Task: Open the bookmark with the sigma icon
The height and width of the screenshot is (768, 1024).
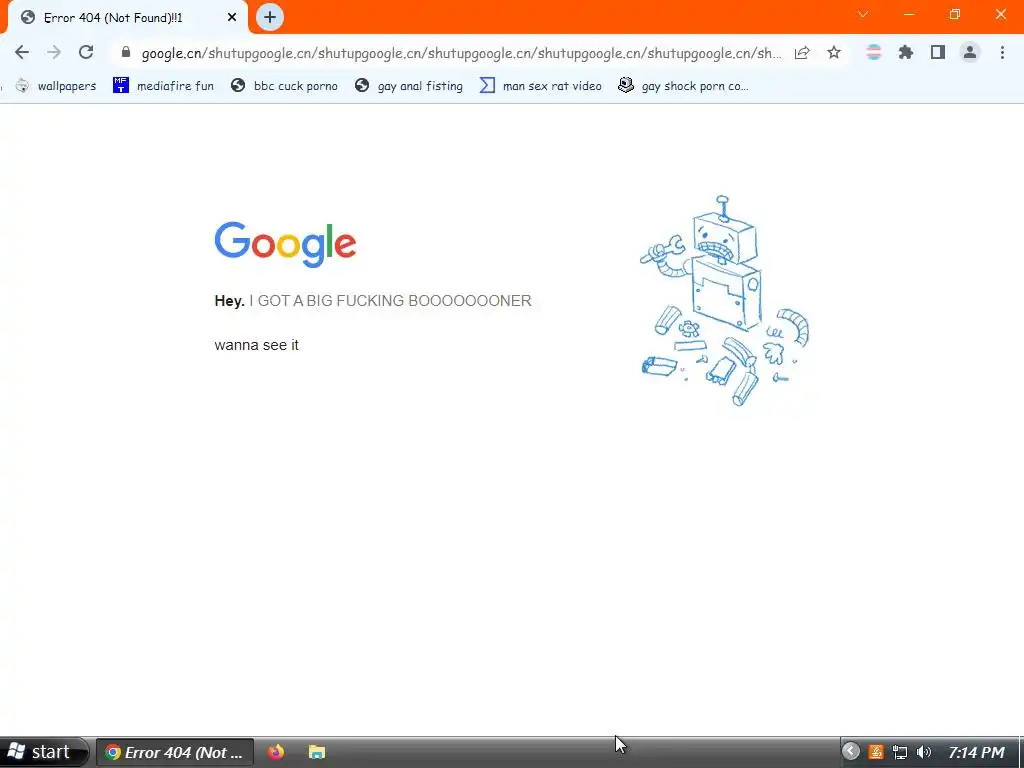Action: (x=540, y=86)
